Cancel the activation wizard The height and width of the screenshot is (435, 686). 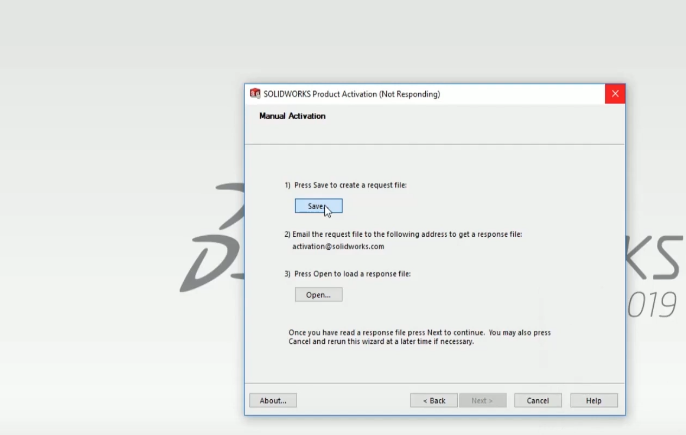(538, 400)
